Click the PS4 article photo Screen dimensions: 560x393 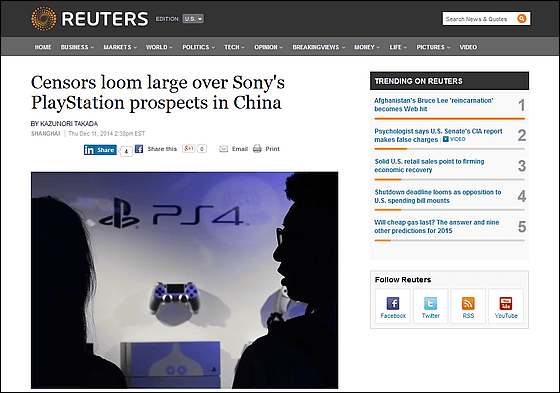pos(185,280)
